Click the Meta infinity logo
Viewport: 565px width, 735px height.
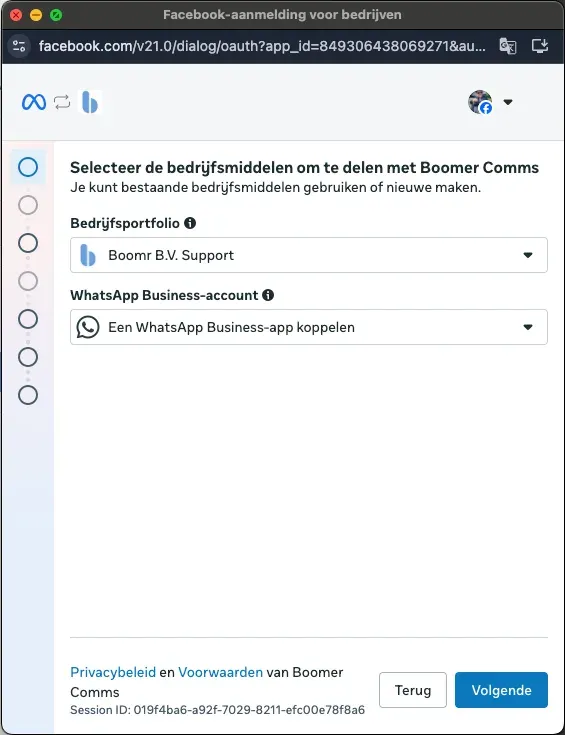(x=34, y=102)
